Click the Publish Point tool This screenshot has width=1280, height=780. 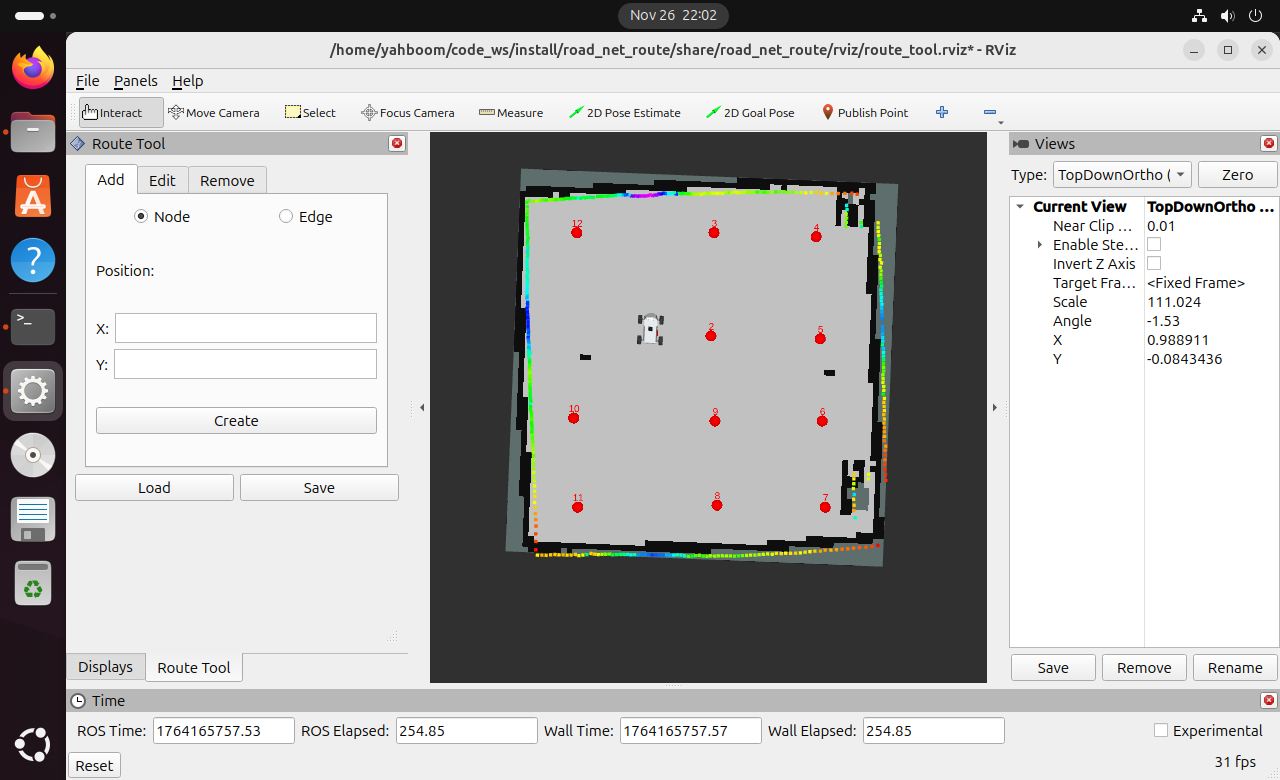tap(864, 113)
